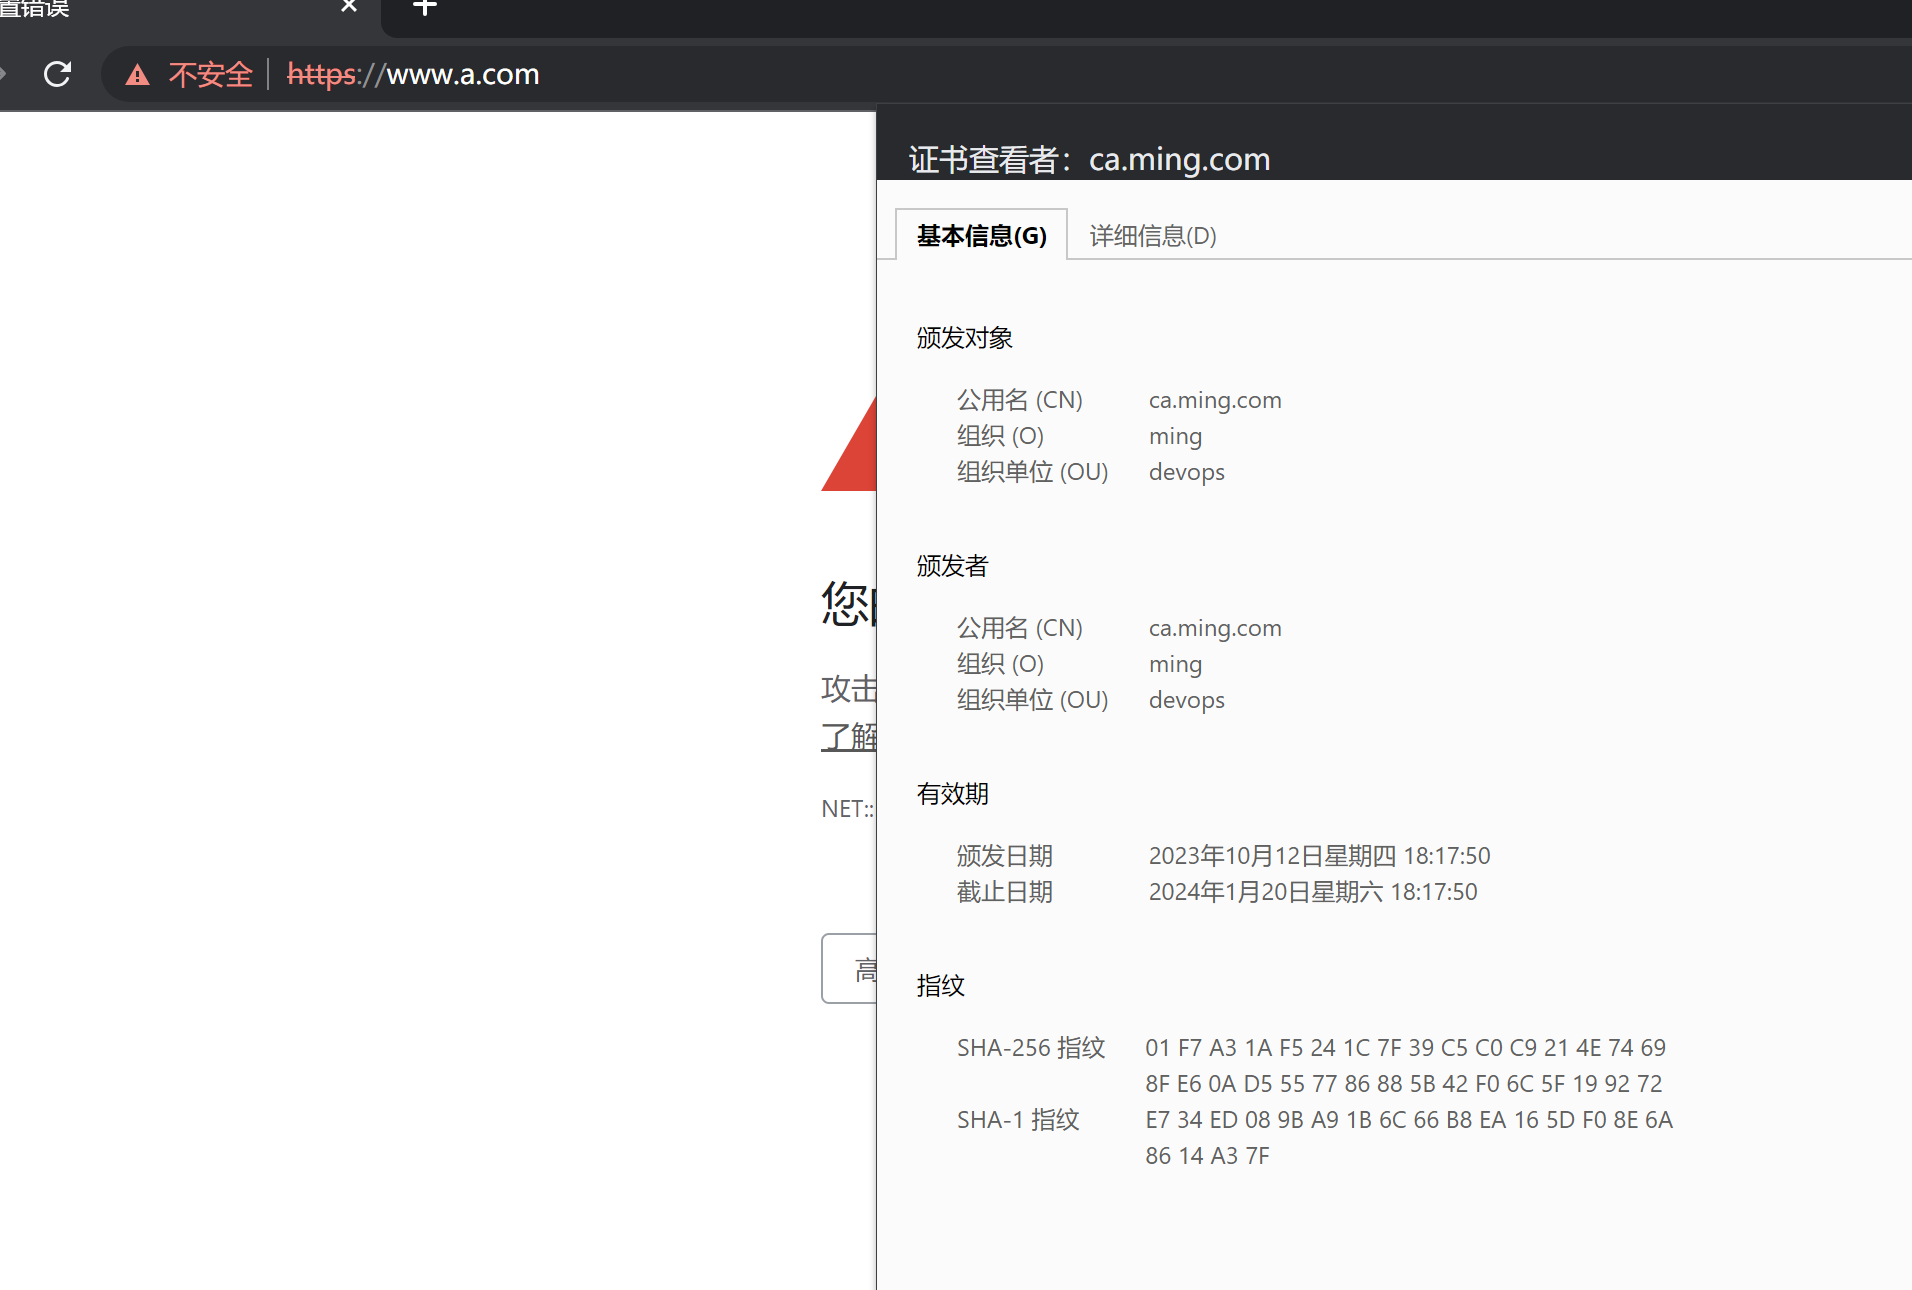
Task: Click the issuer common name ca.ming.com
Action: click(1215, 627)
